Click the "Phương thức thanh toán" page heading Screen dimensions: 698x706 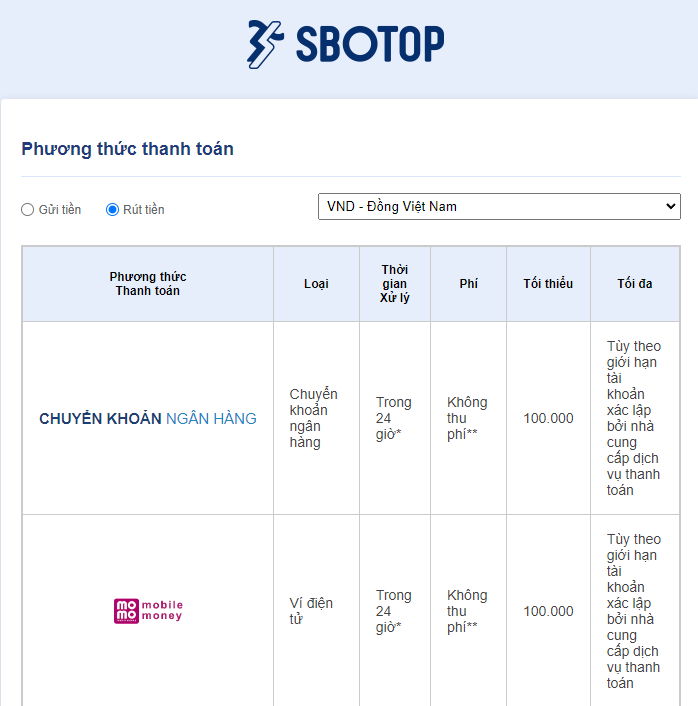[x=128, y=149]
